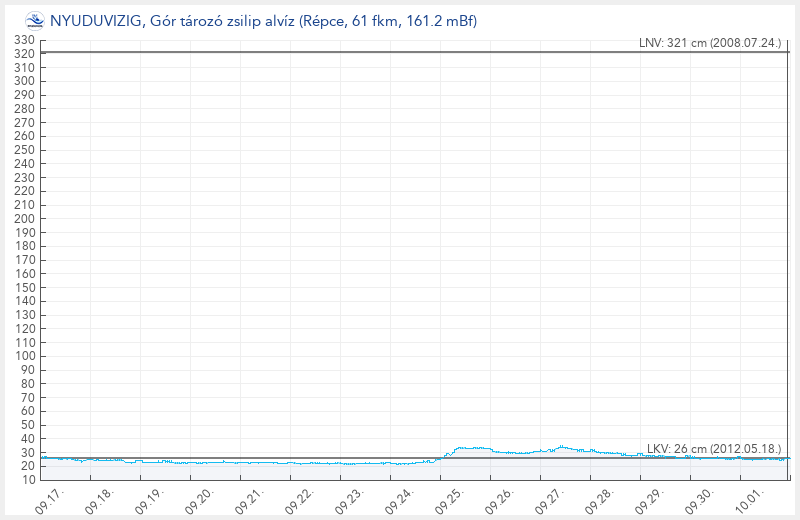Select the 09.18. date label
Screen dimensions: 800x520
(x=99, y=499)
